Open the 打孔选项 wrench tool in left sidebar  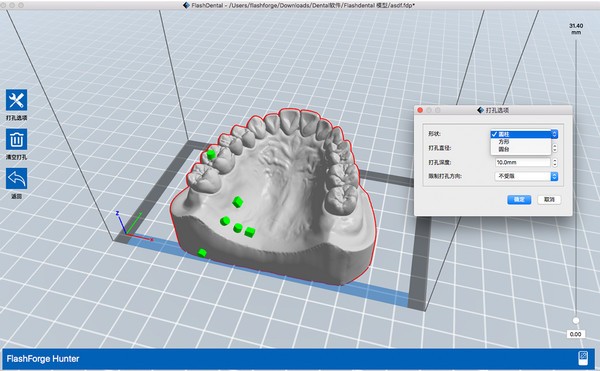pos(16,100)
